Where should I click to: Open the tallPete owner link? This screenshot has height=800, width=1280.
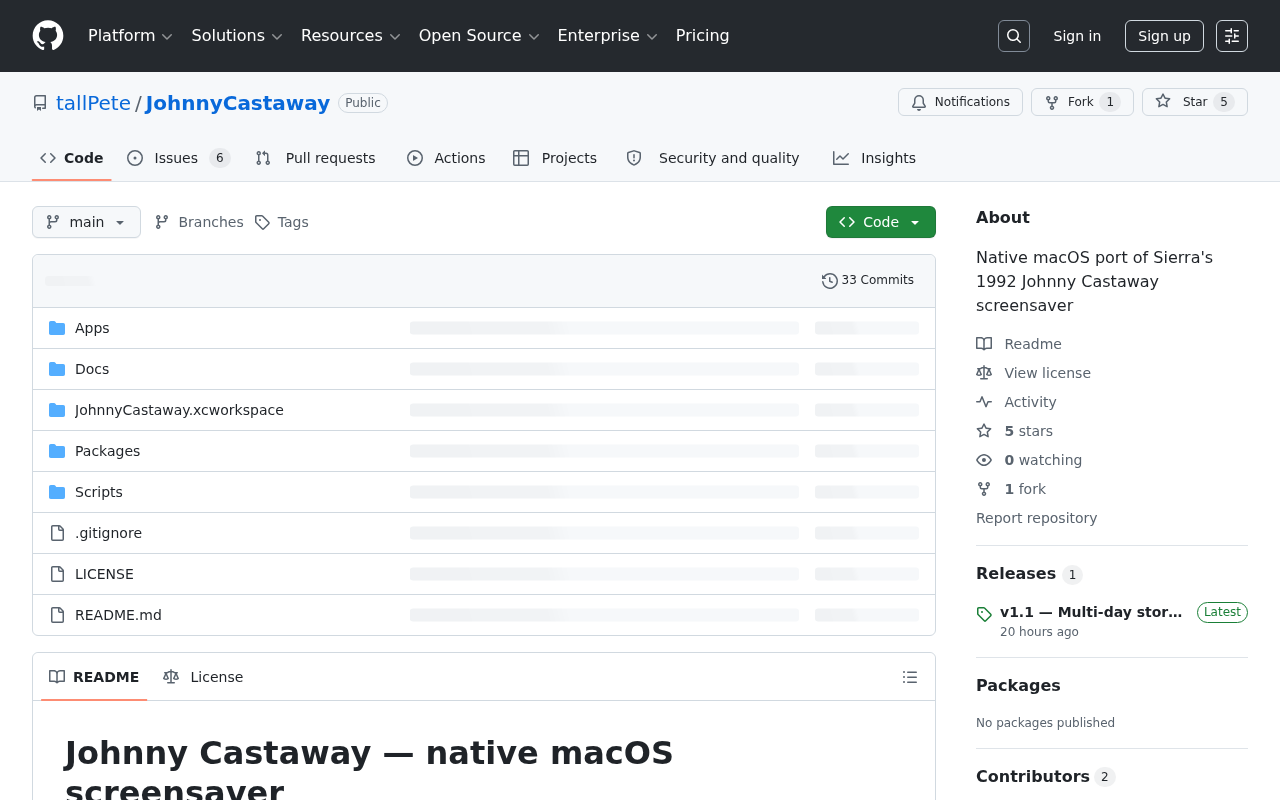93,103
